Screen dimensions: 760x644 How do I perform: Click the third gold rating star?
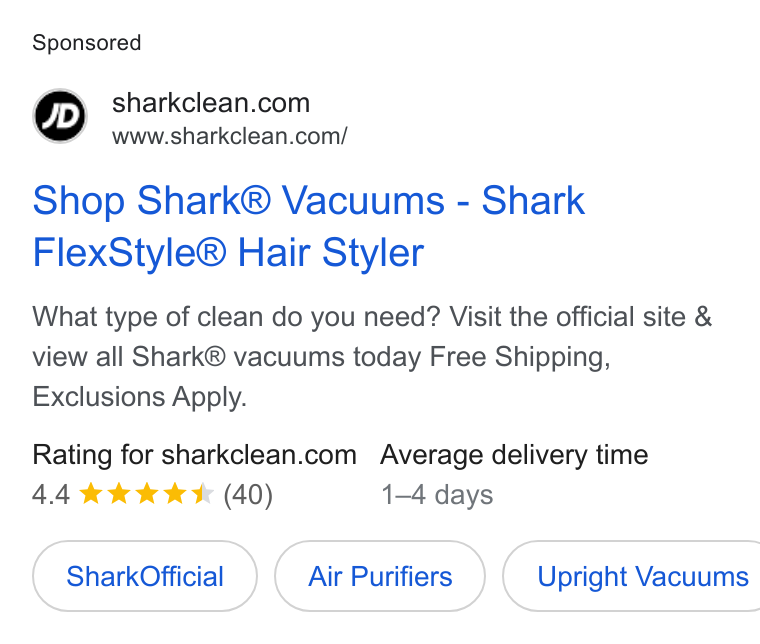(x=147, y=494)
